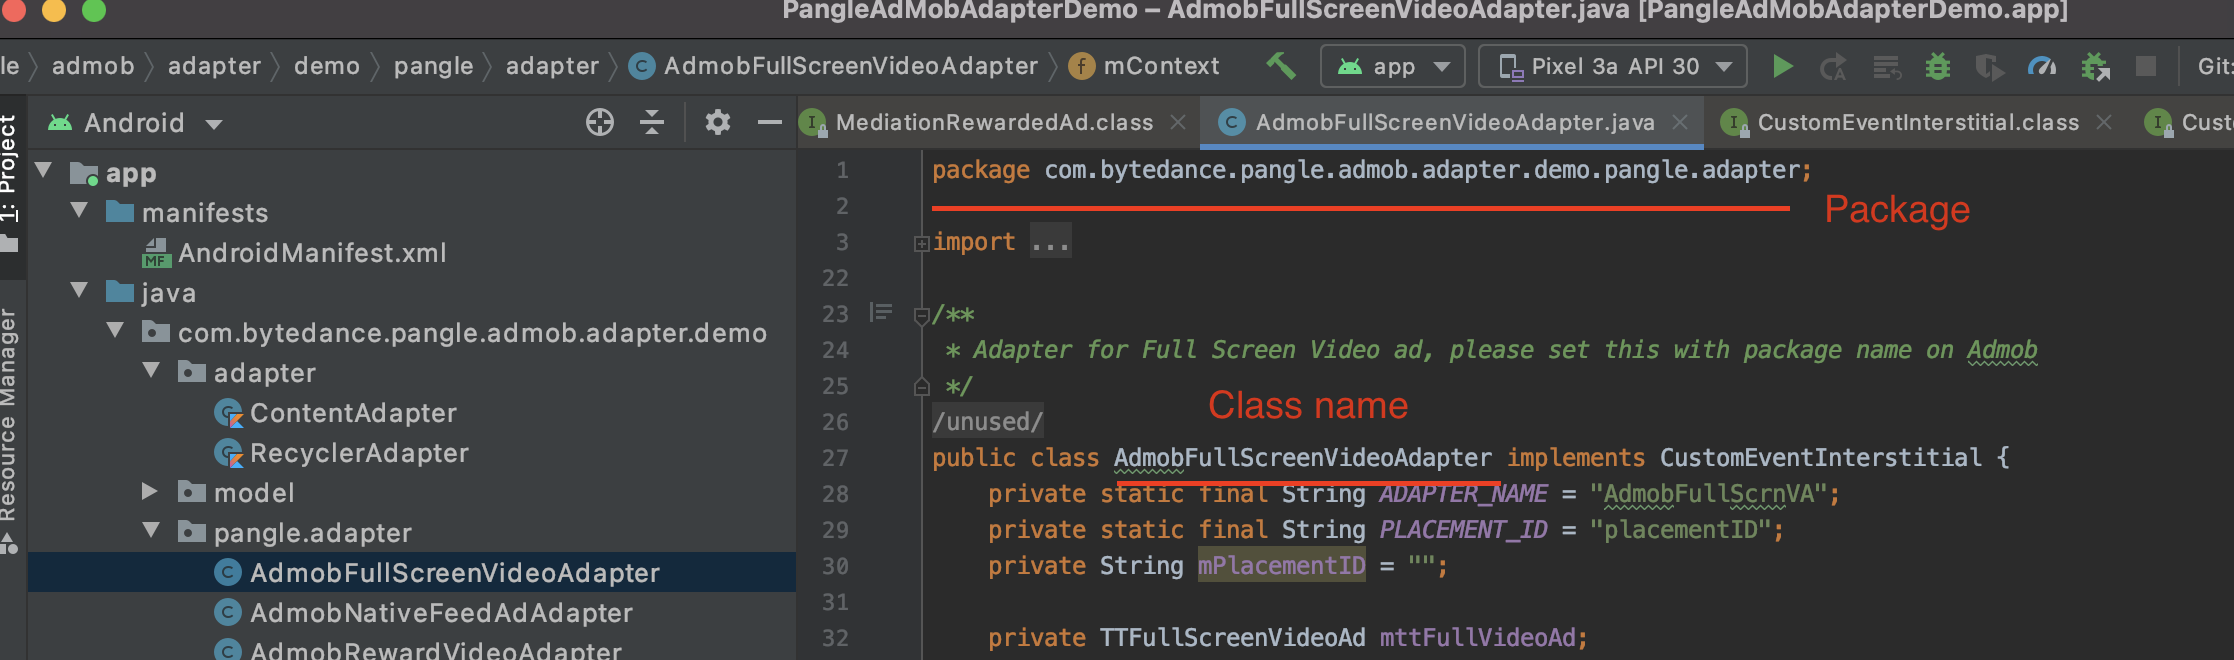Switch to MediationRewardedAd.class tab
Image resolution: width=2234 pixels, height=660 pixels.
(x=994, y=122)
